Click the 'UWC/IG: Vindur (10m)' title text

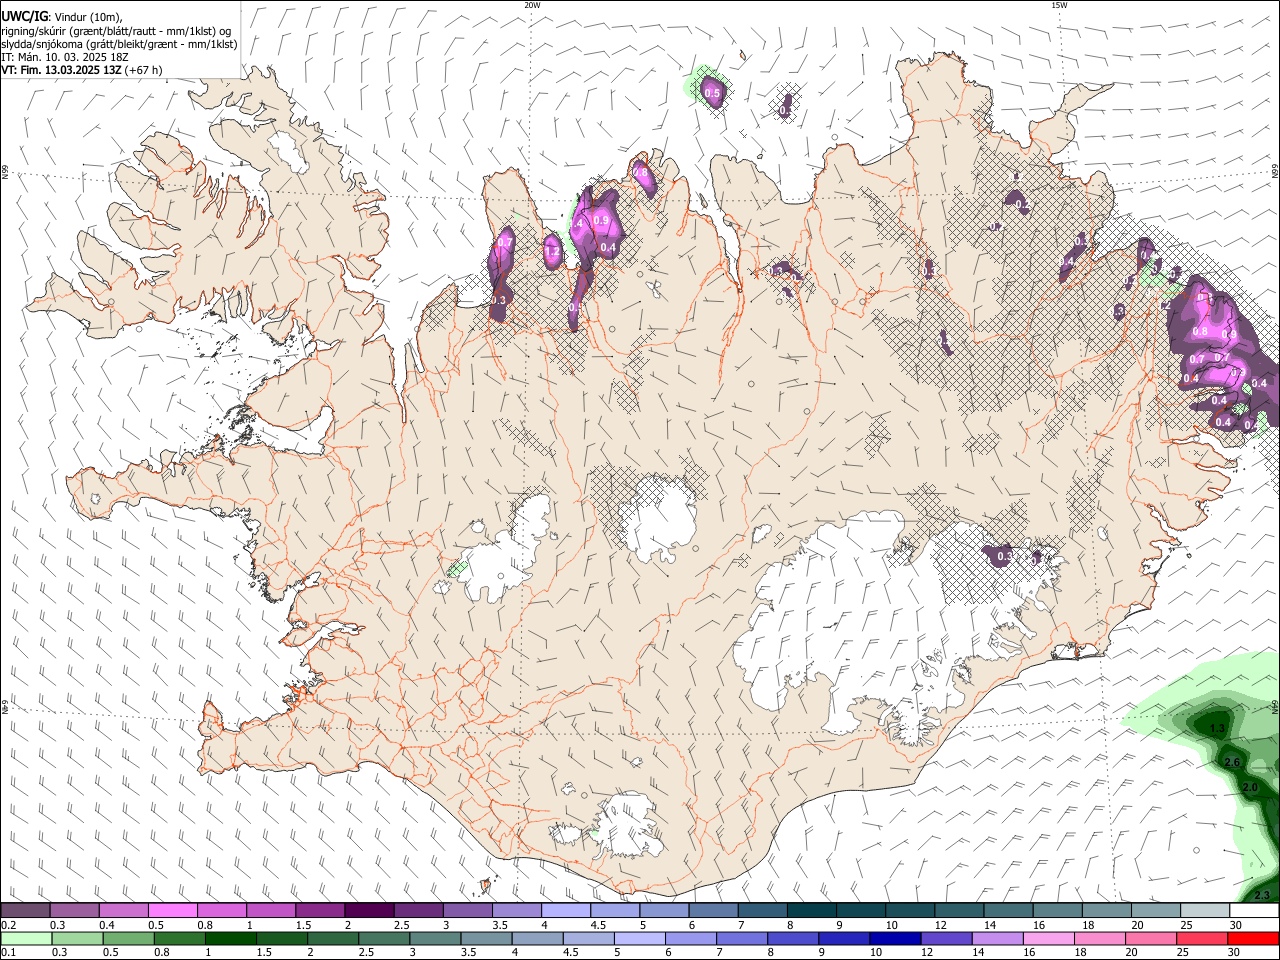click(61, 16)
